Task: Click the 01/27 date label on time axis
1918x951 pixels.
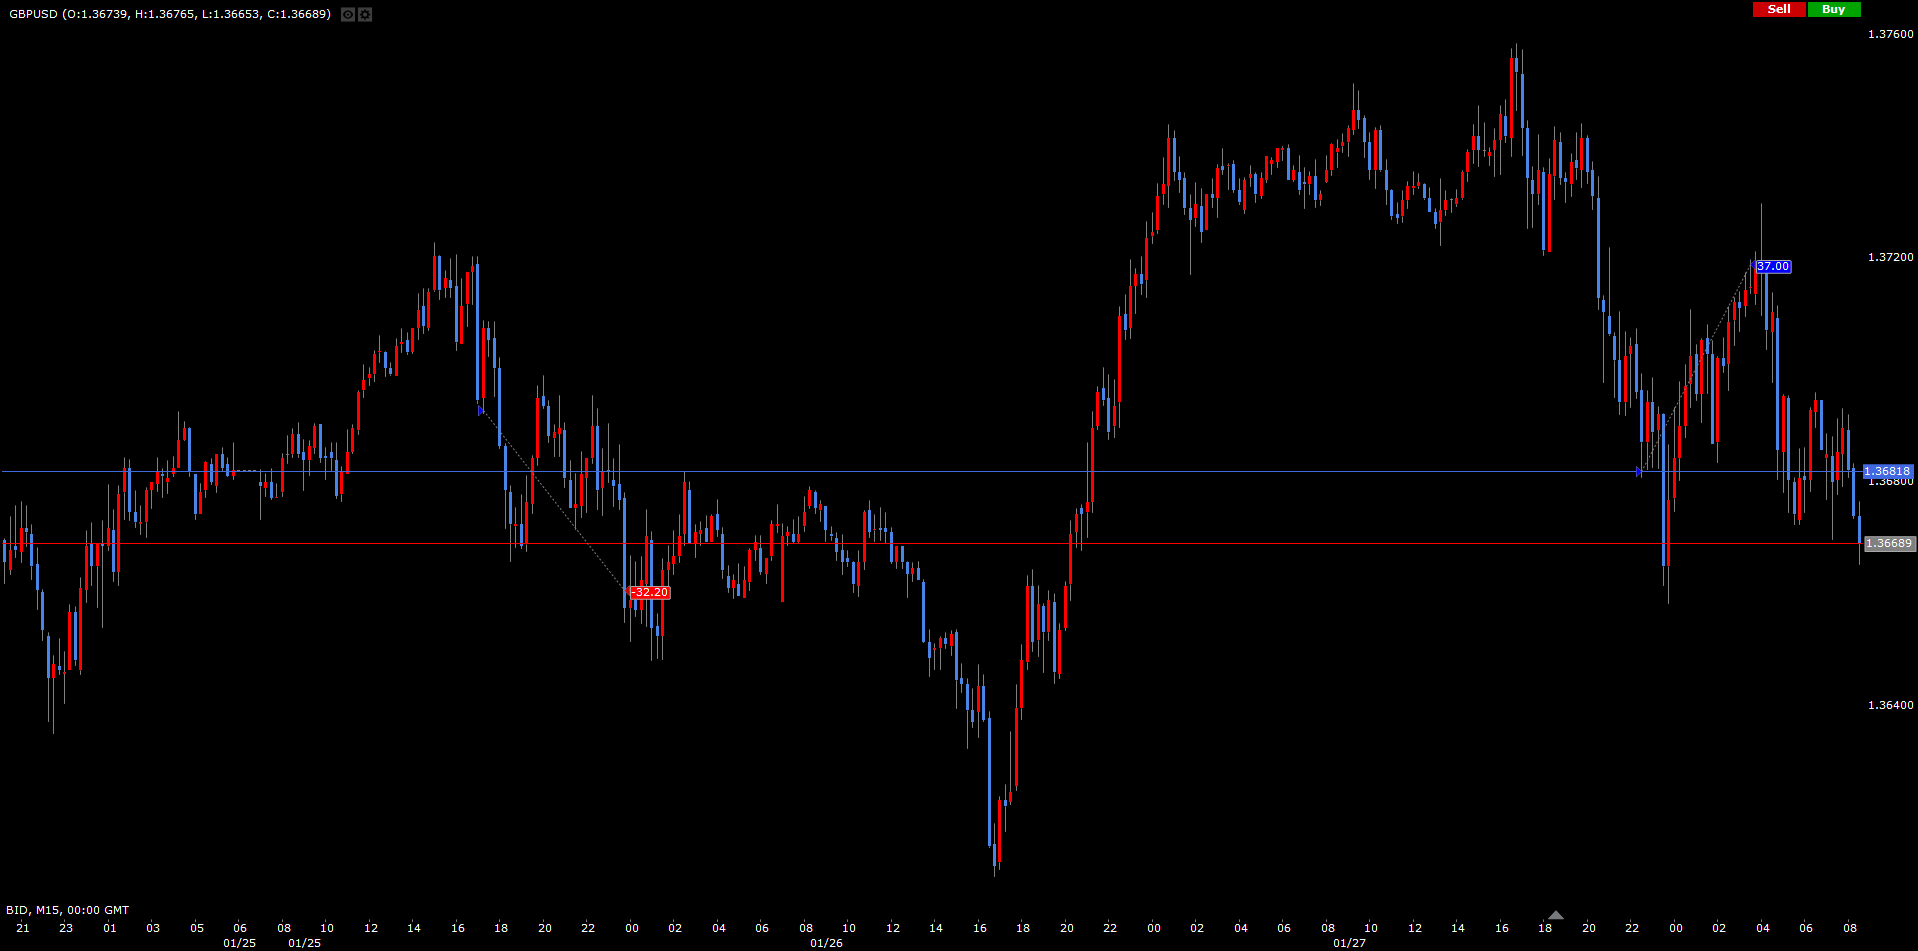Action: coord(1349,943)
